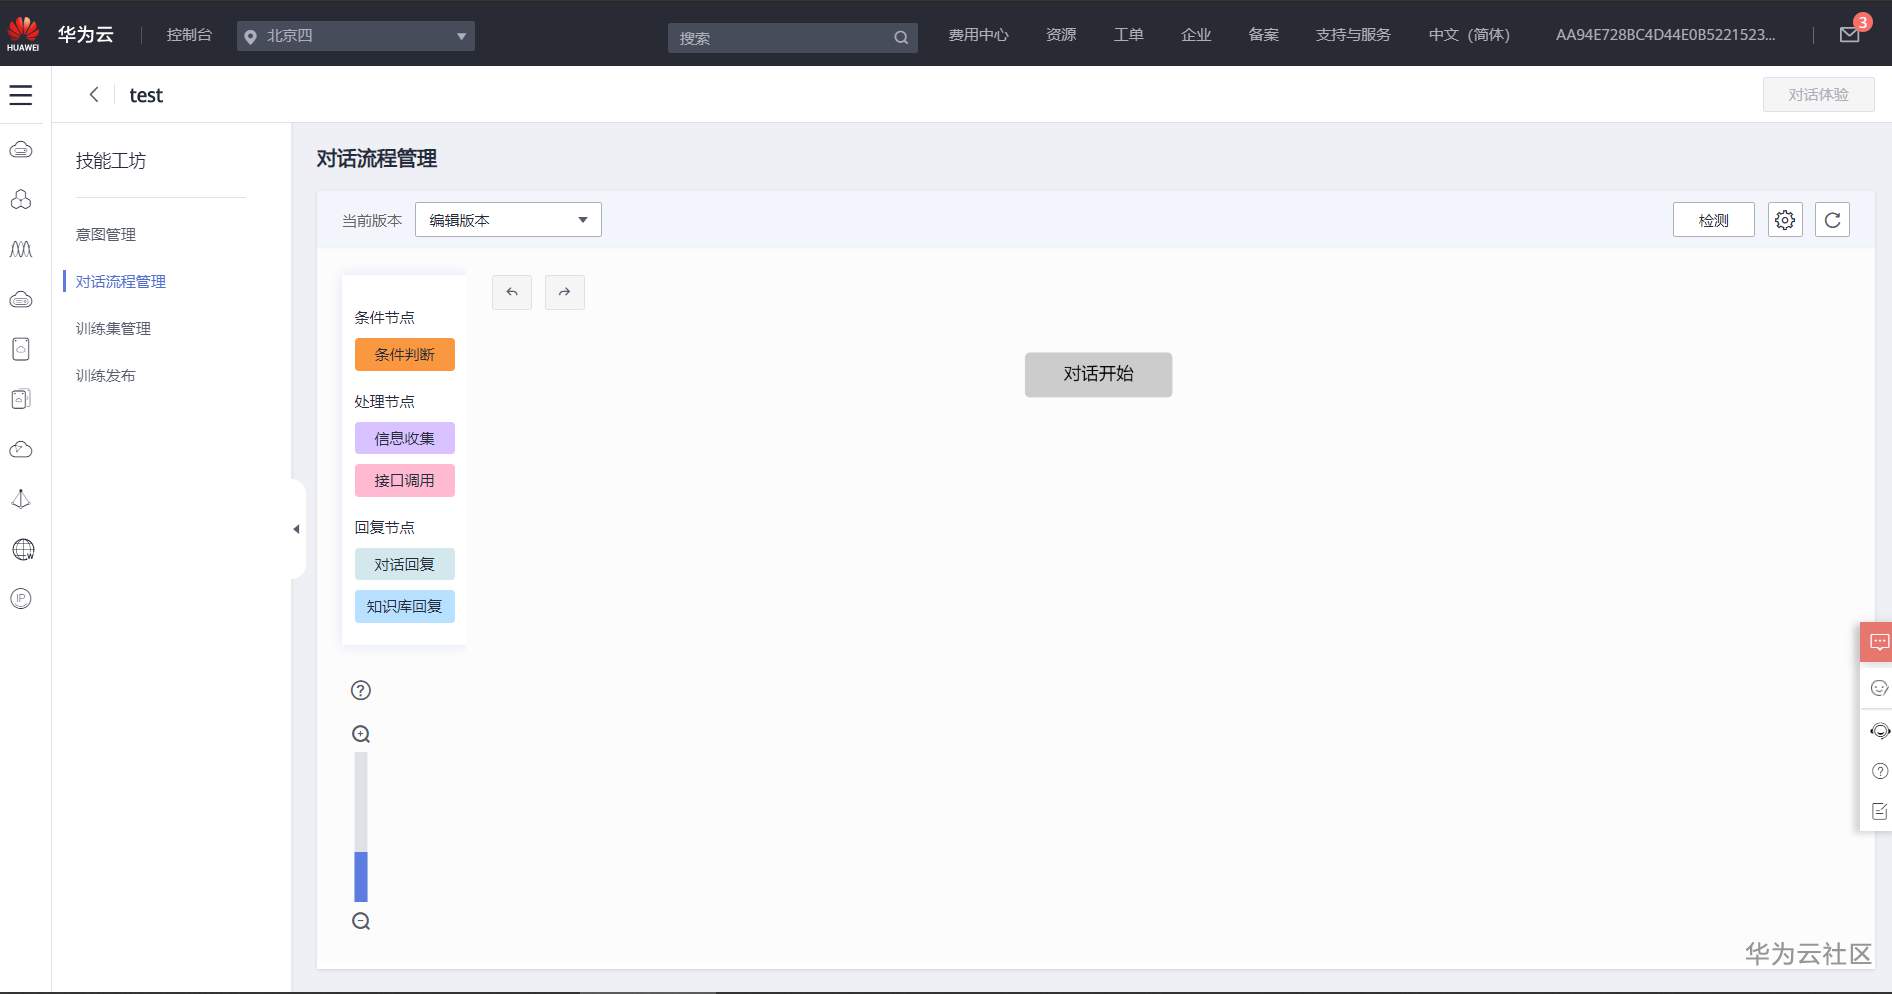The width and height of the screenshot is (1892, 994).
Task: Click the three-hexagon cluster sidebar icon
Action: point(21,199)
